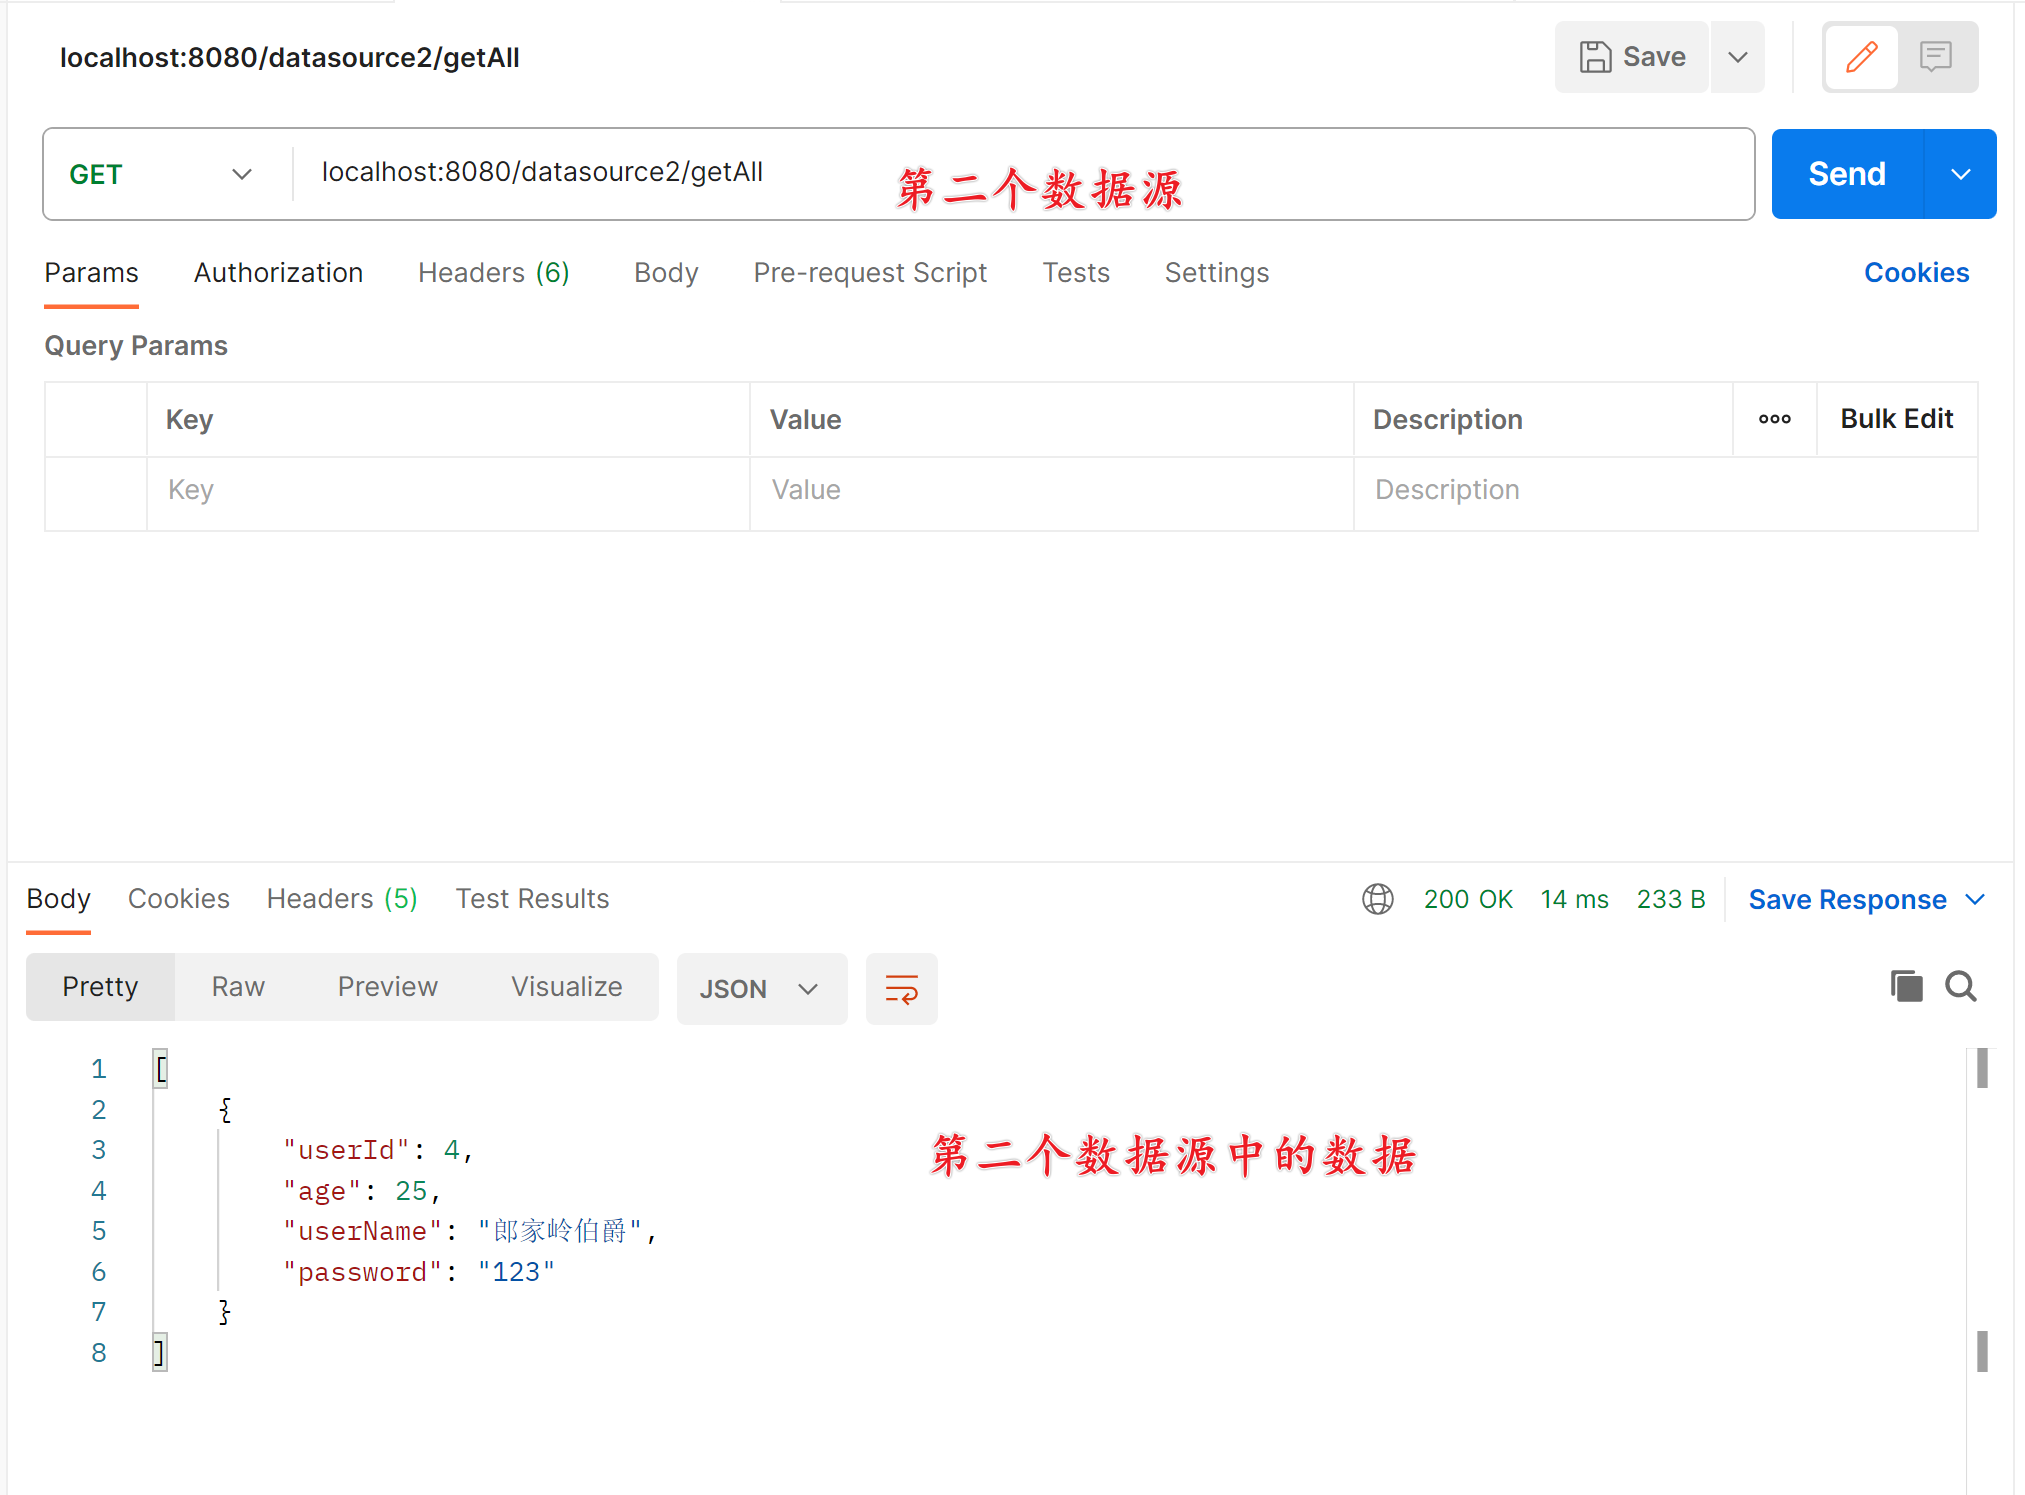
Task: Toggle the line wrap icon
Action: (901, 989)
